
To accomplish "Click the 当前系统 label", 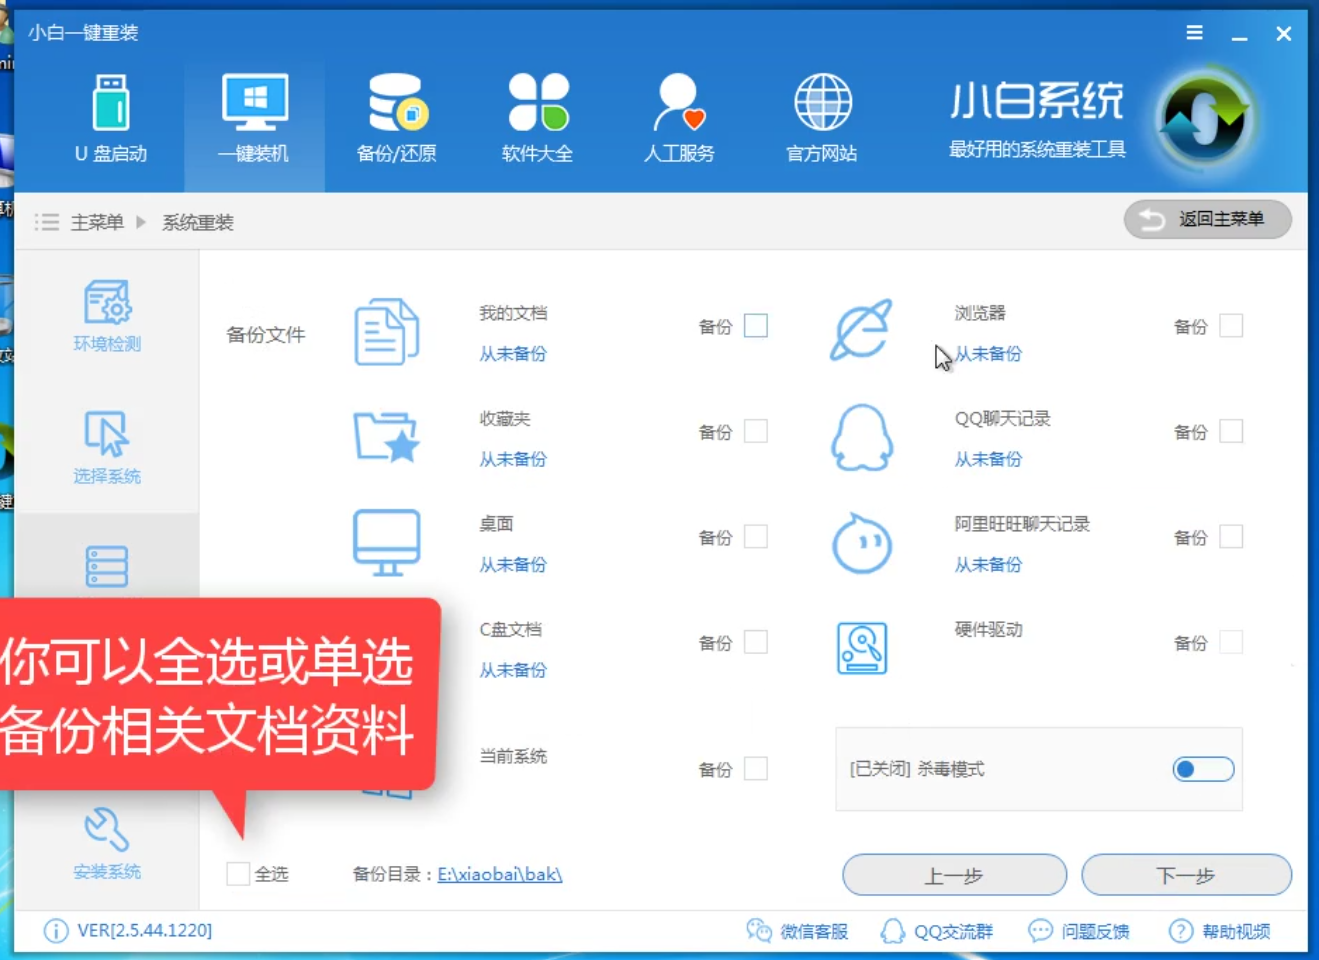I will [513, 756].
